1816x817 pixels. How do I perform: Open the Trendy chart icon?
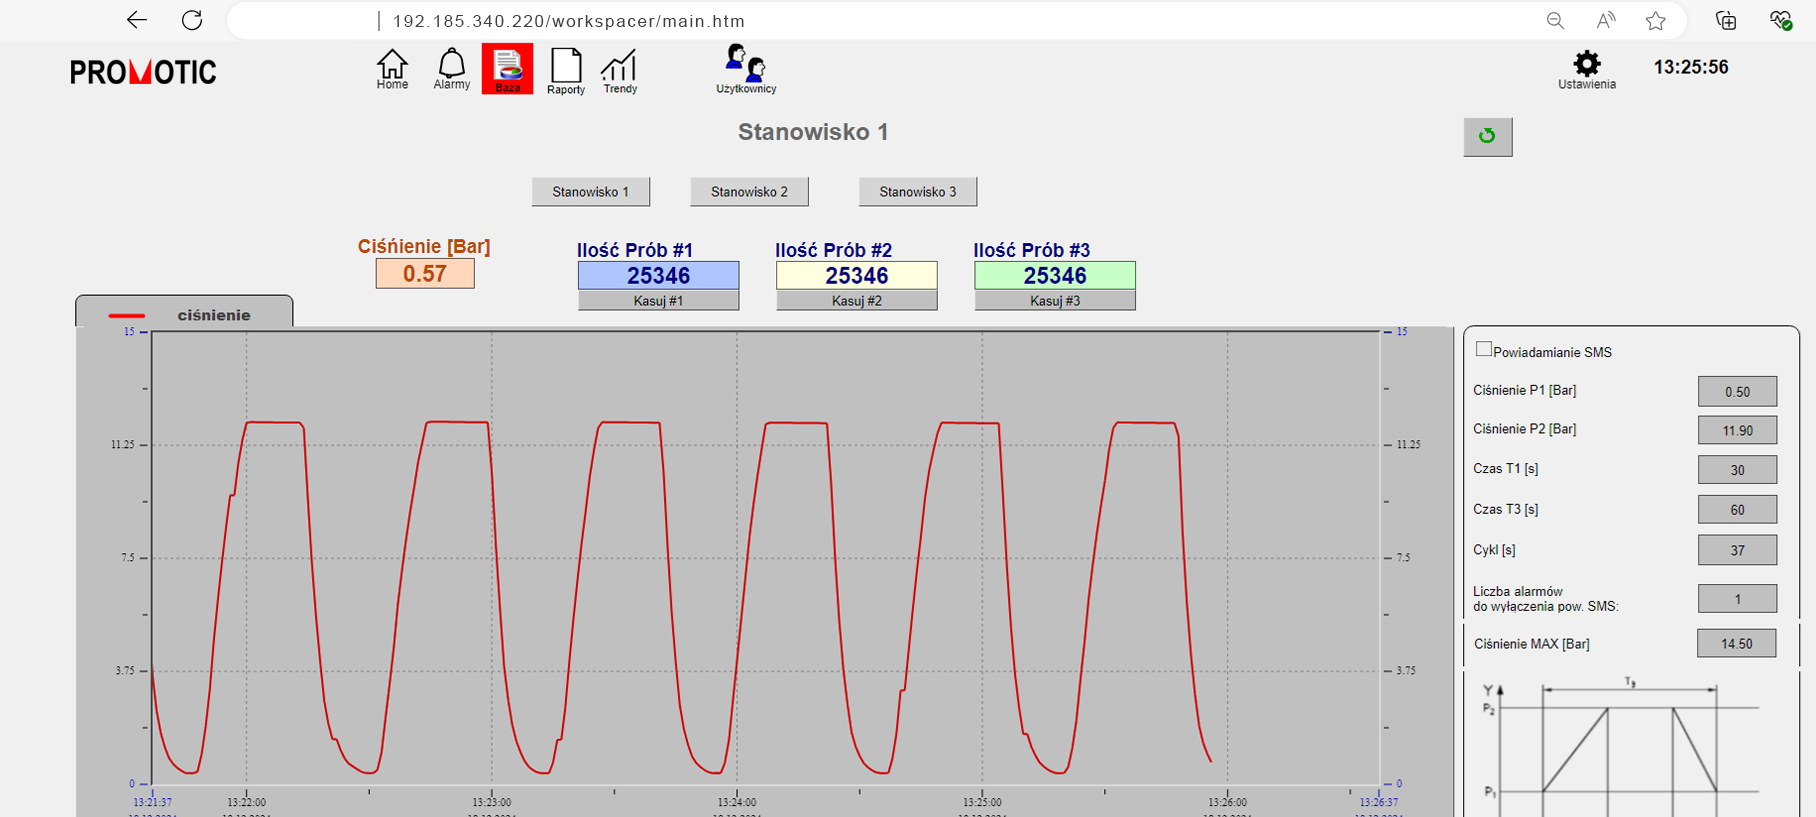coord(620,71)
